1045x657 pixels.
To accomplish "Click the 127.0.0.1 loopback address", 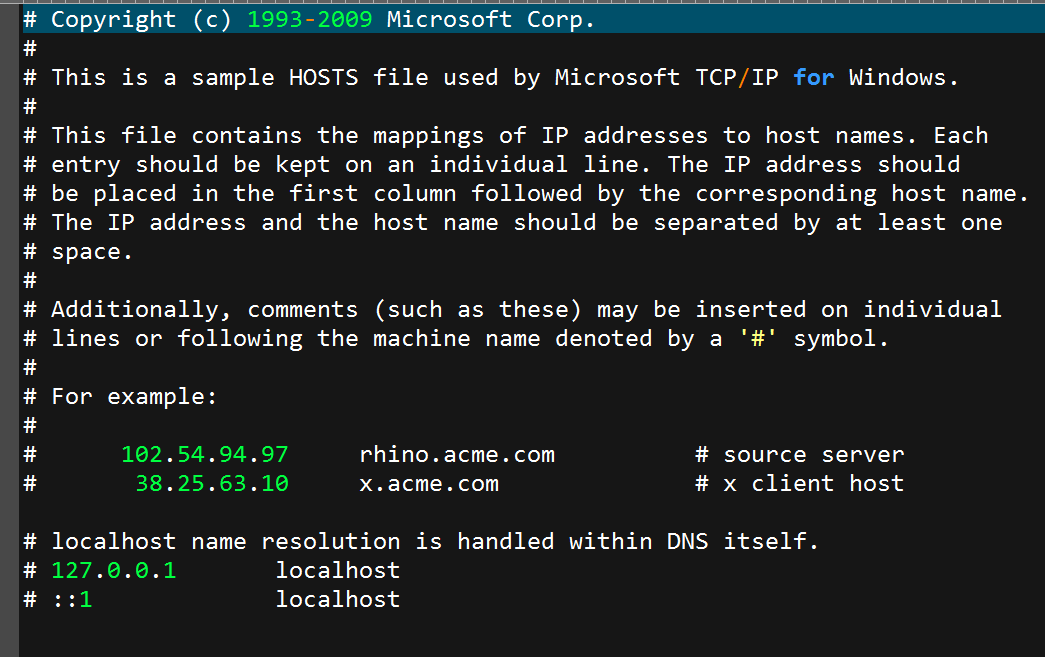I will (114, 570).
